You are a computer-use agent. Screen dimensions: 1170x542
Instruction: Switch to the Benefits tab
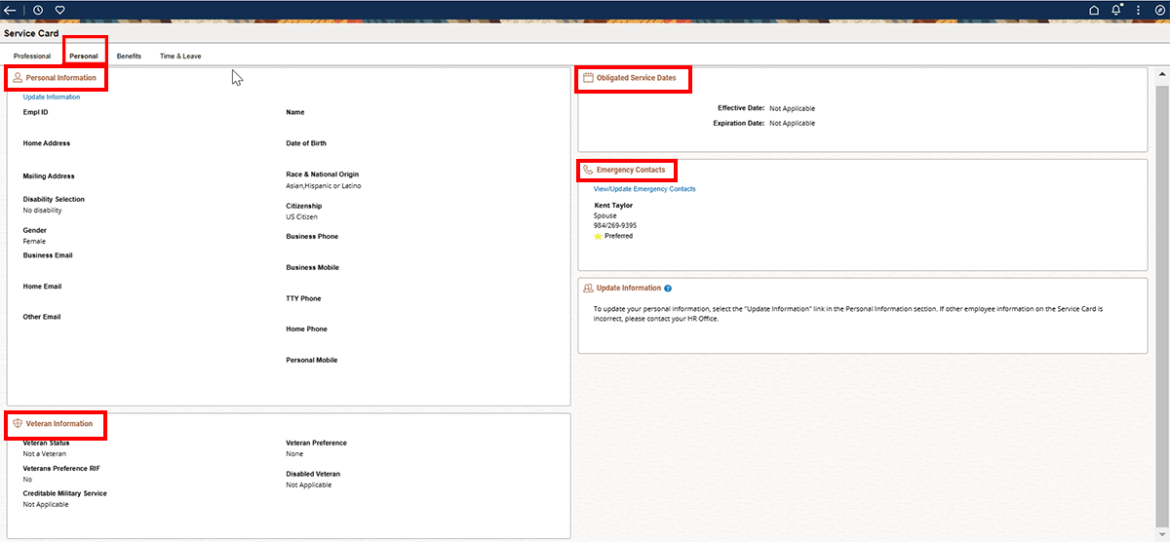(129, 56)
